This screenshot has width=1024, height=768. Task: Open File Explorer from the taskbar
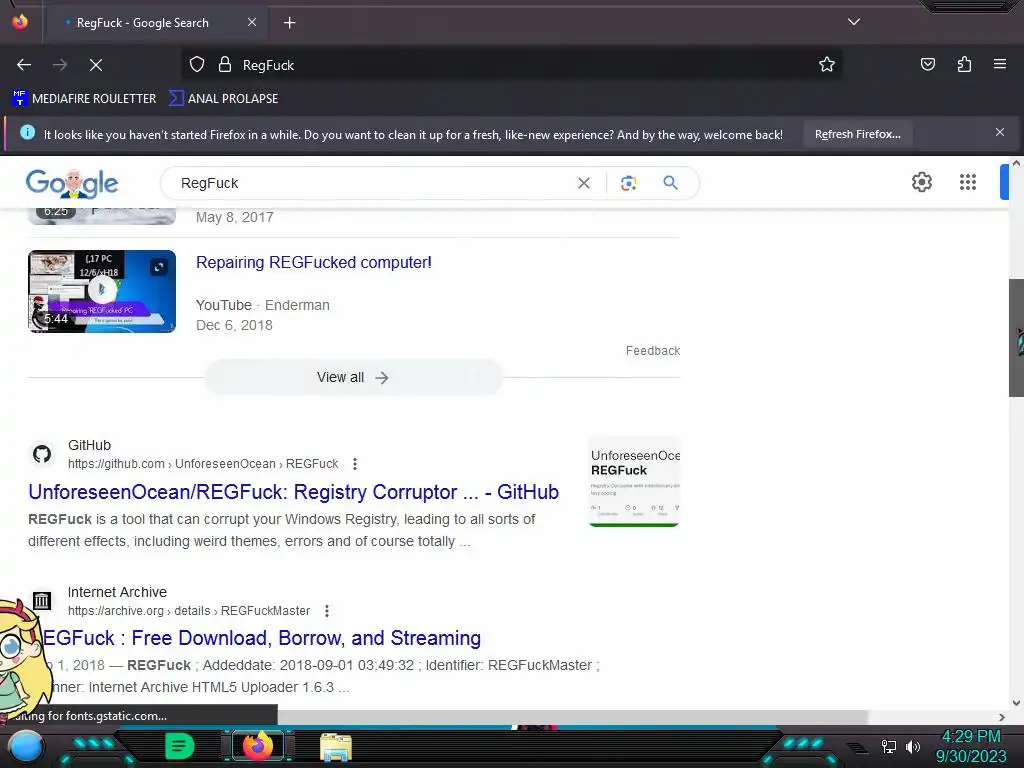click(336, 746)
